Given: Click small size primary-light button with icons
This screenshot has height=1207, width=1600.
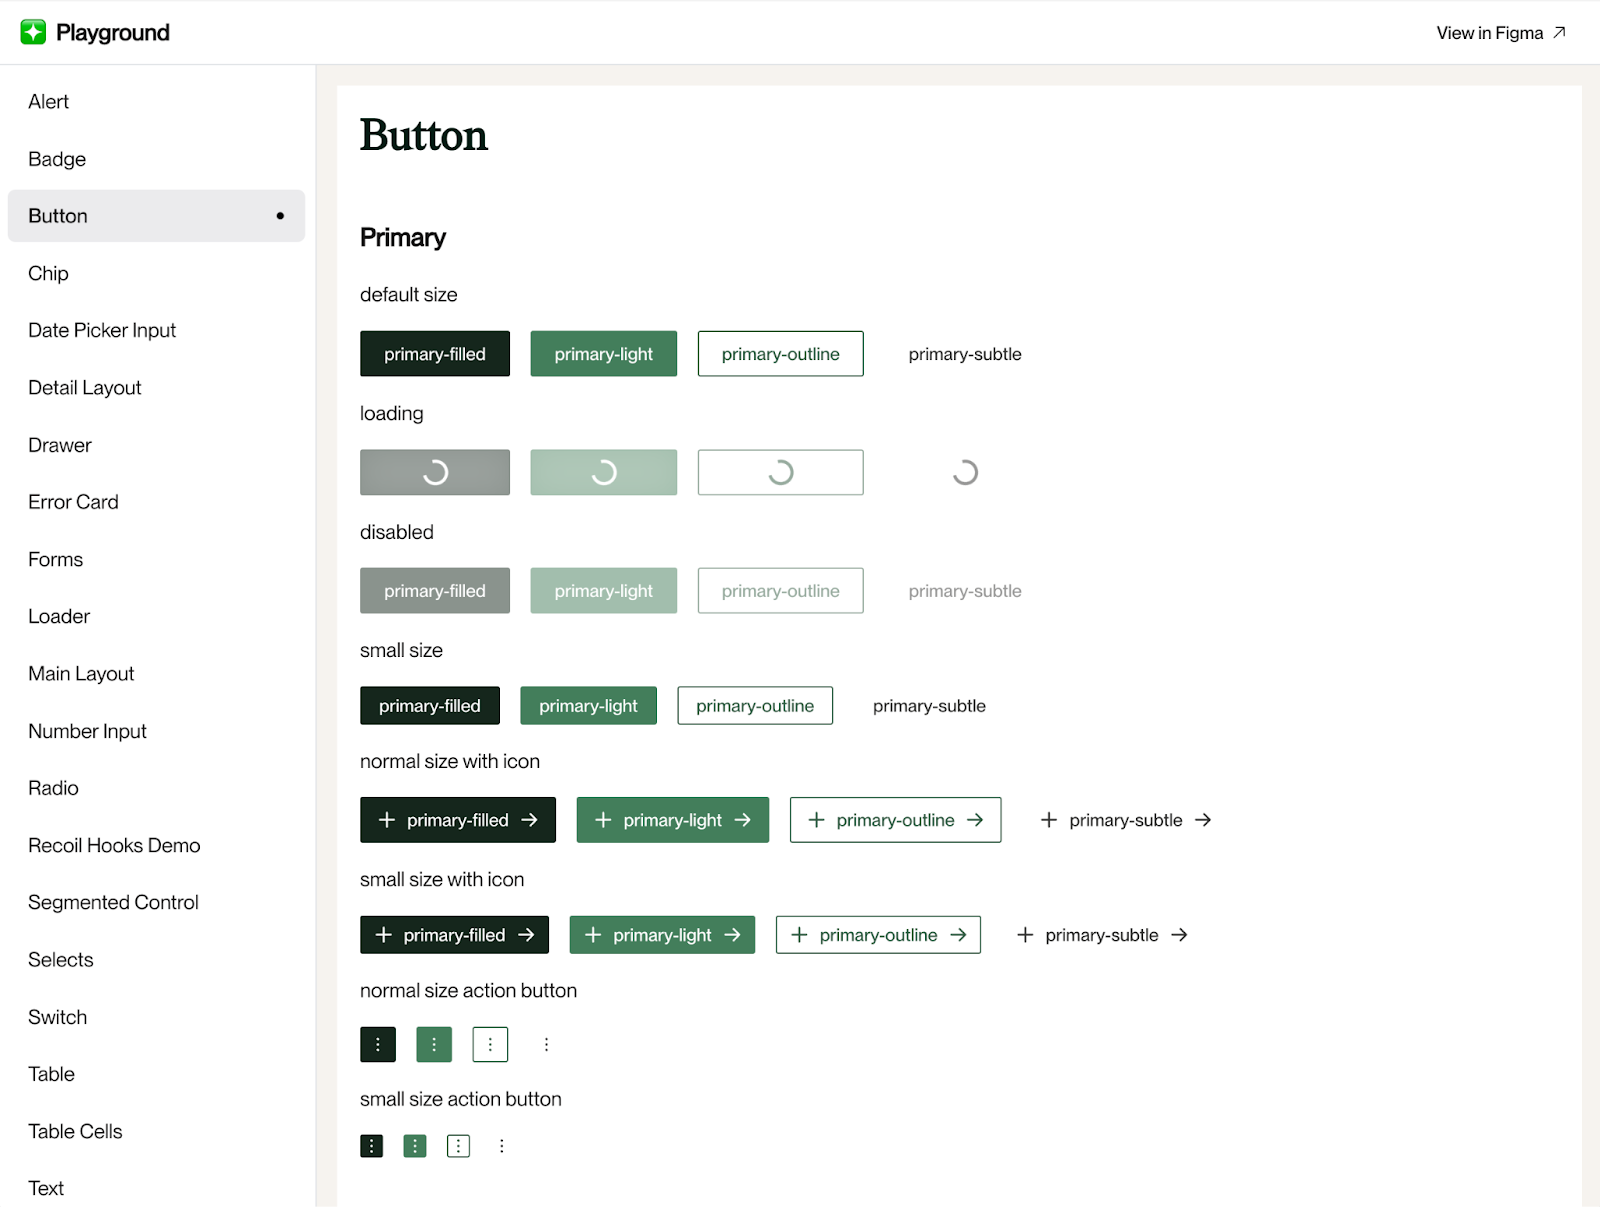Looking at the screenshot, I should [663, 935].
